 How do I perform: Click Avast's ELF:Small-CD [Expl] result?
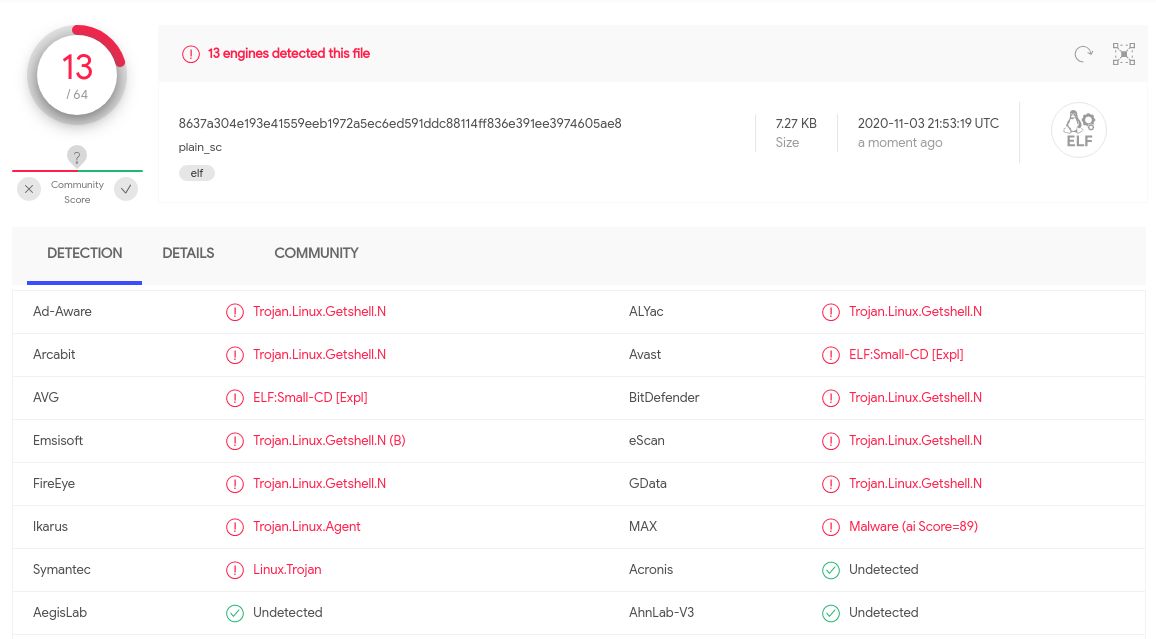click(x=906, y=355)
